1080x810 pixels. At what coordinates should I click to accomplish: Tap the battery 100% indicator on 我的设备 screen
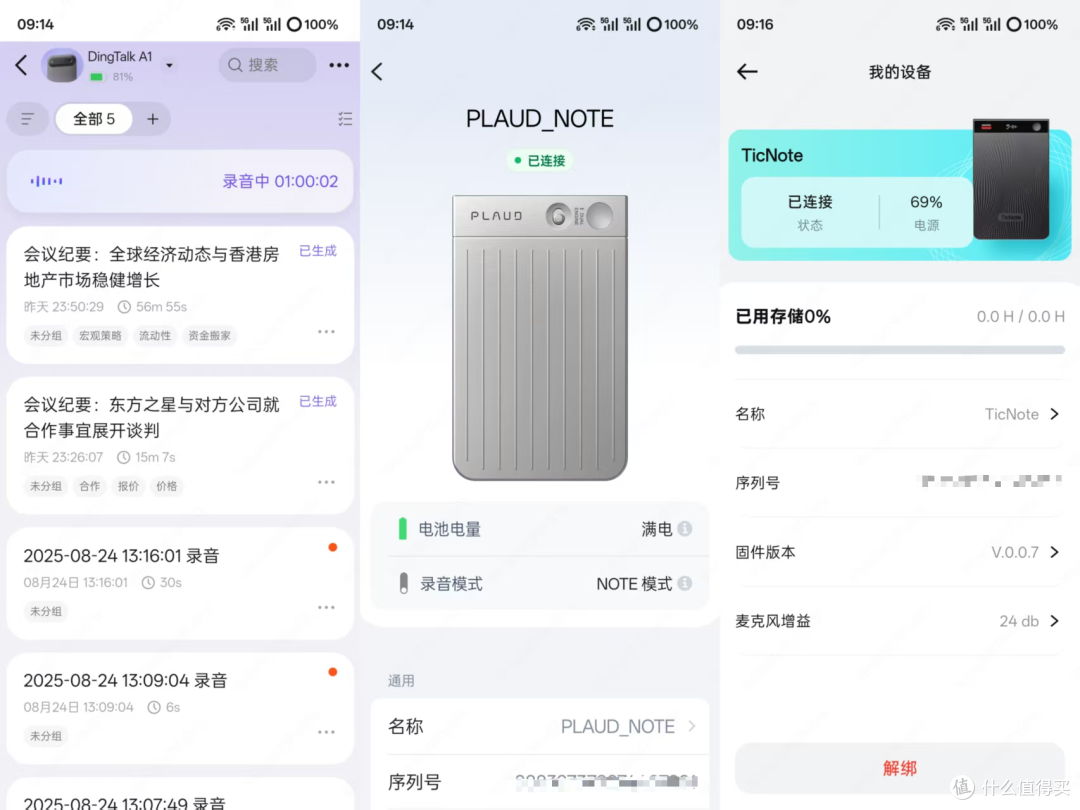pyautogui.click(x=1032, y=24)
